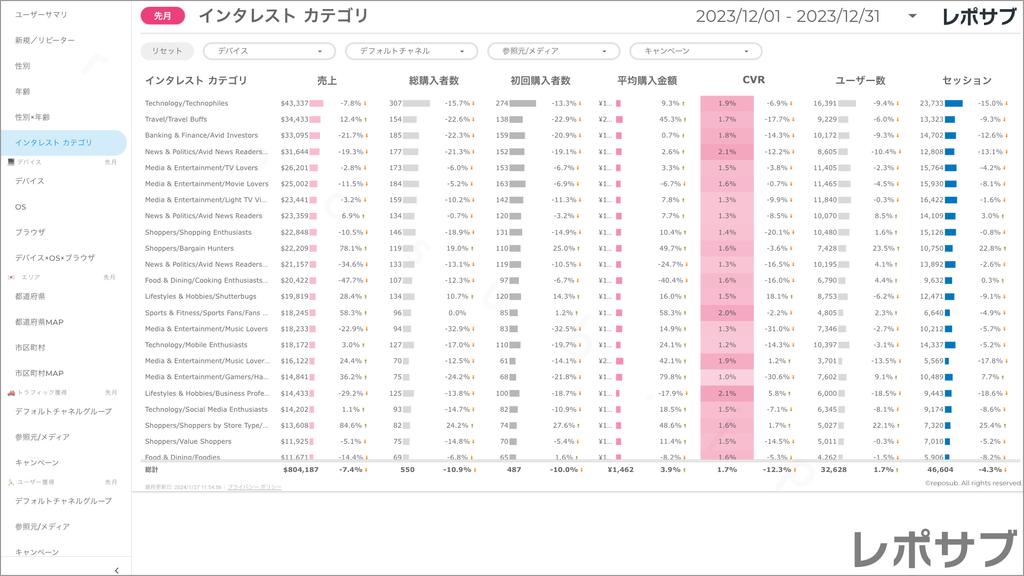Image resolution: width=1024 pixels, height=576 pixels.
Task: Open the デバイス filter dropdown
Action: click(270, 51)
